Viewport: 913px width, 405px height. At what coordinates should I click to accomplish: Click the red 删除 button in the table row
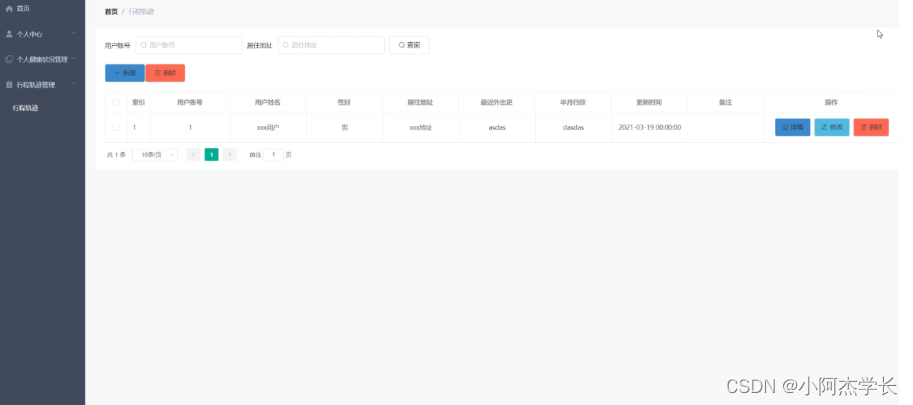click(871, 127)
